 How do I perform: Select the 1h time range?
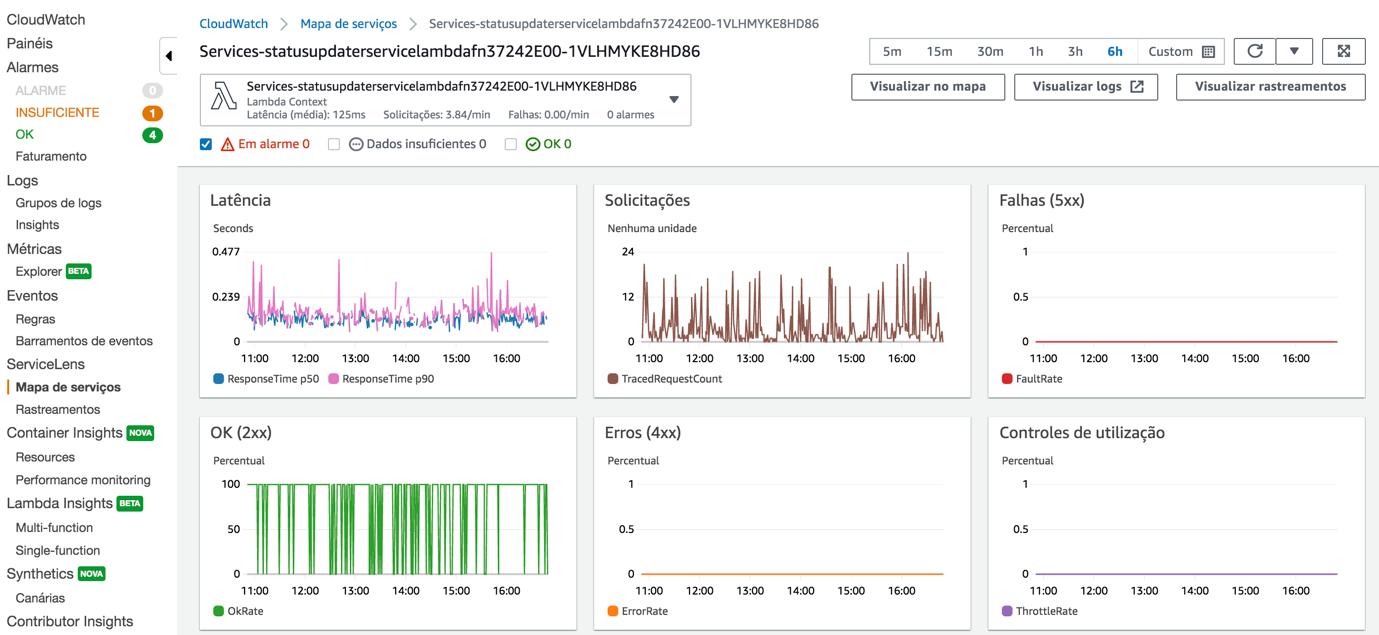tap(1036, 51)
